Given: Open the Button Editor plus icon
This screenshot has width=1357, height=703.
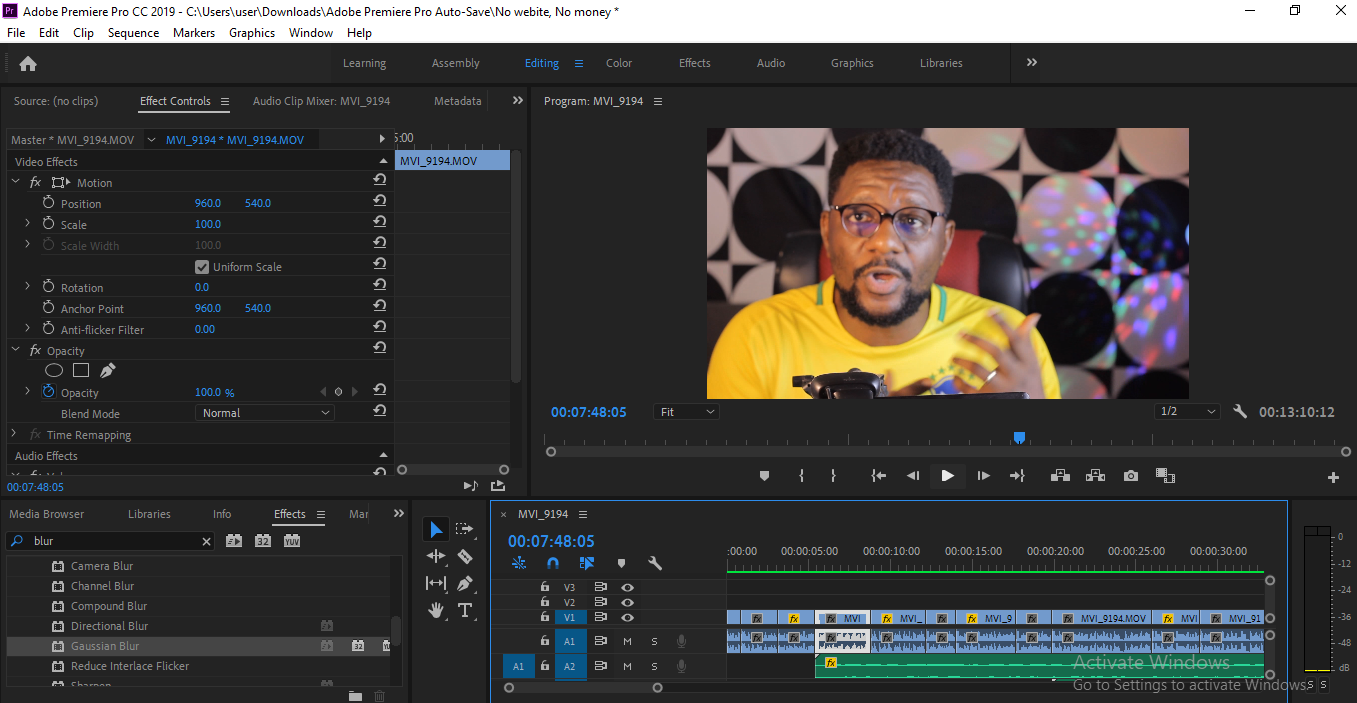Looking at the screenshot, I should [1333, 478].
